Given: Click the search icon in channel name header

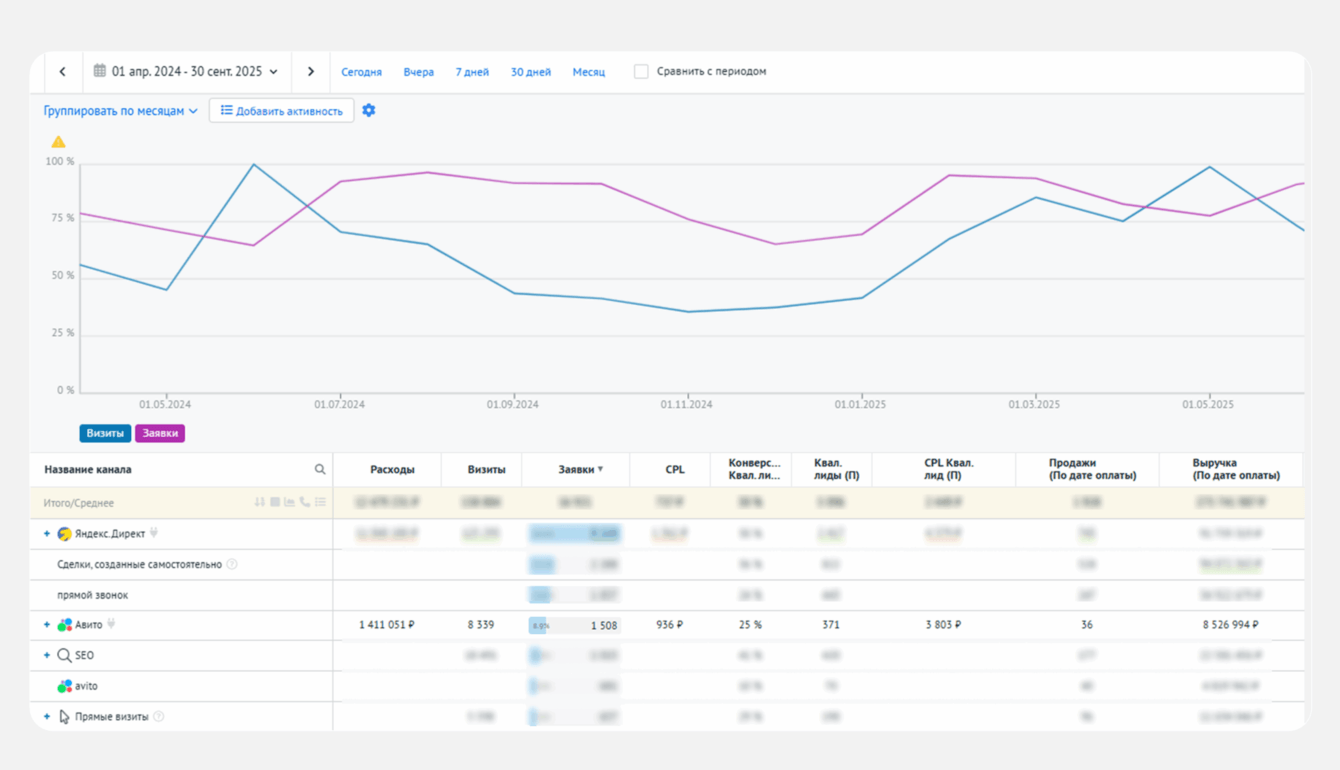Looking at the screenshot, I should (320, 469).
